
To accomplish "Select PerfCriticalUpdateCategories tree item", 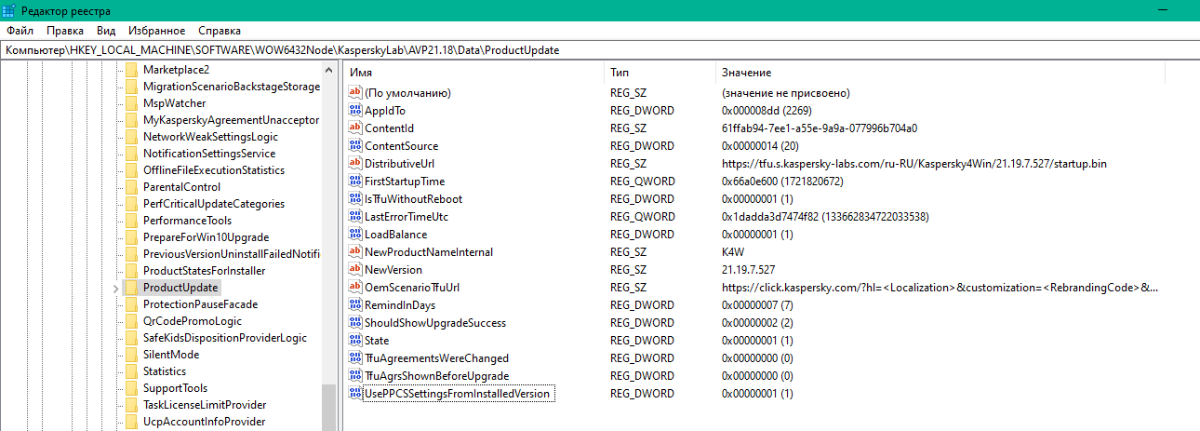I will 214,203.
